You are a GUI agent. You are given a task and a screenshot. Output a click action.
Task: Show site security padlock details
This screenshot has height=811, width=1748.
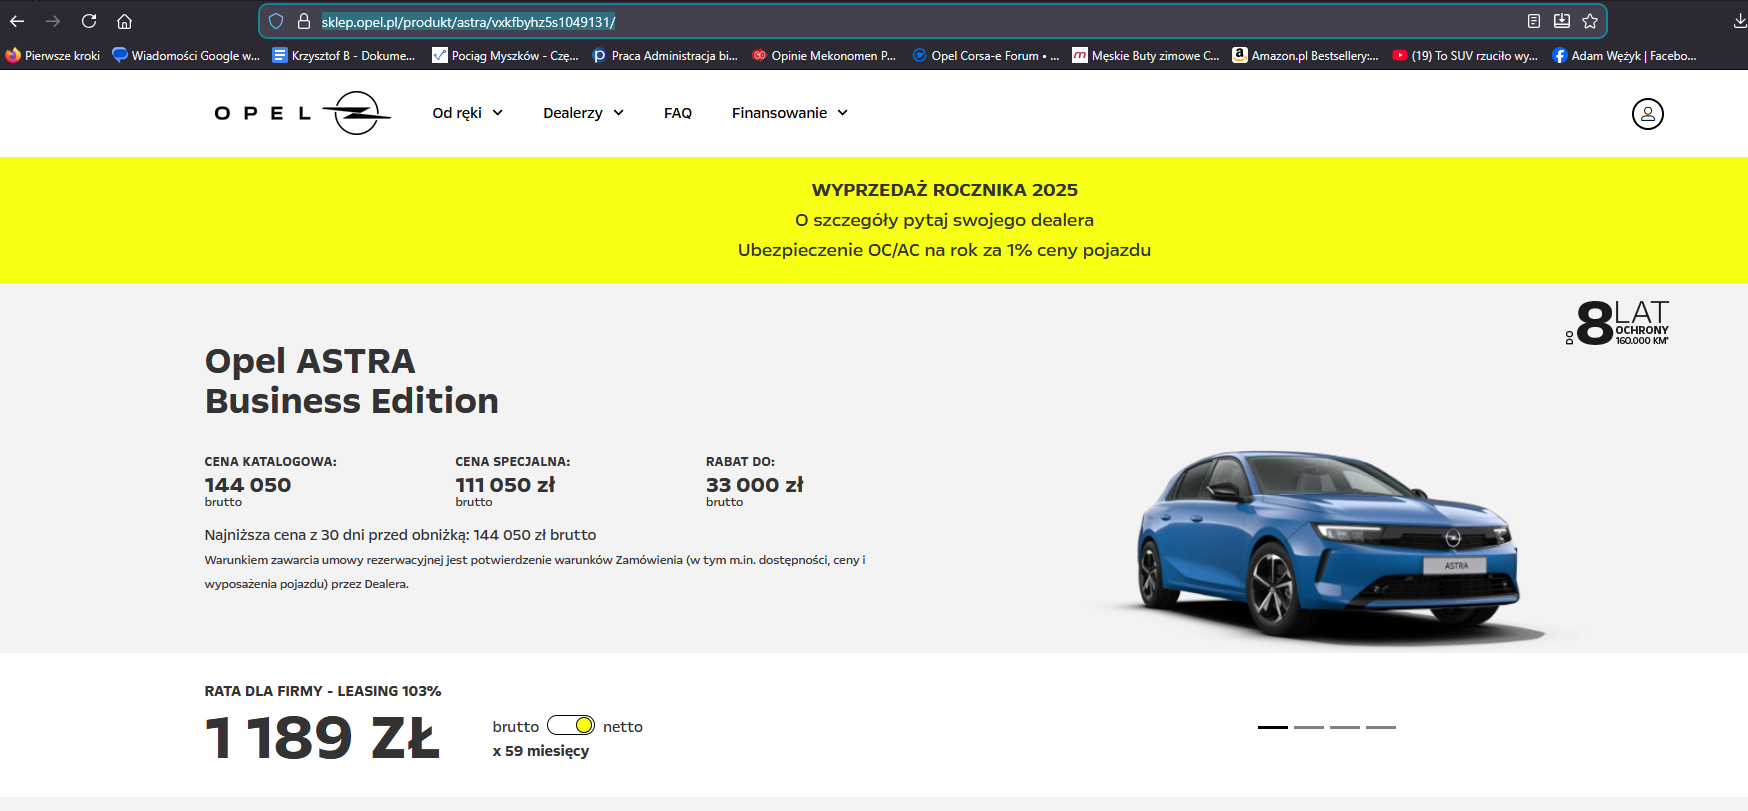[304, 21]
